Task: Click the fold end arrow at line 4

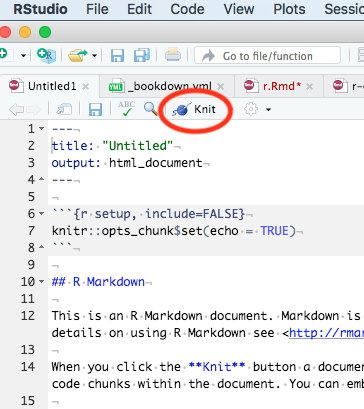Action: coord(41,179)
